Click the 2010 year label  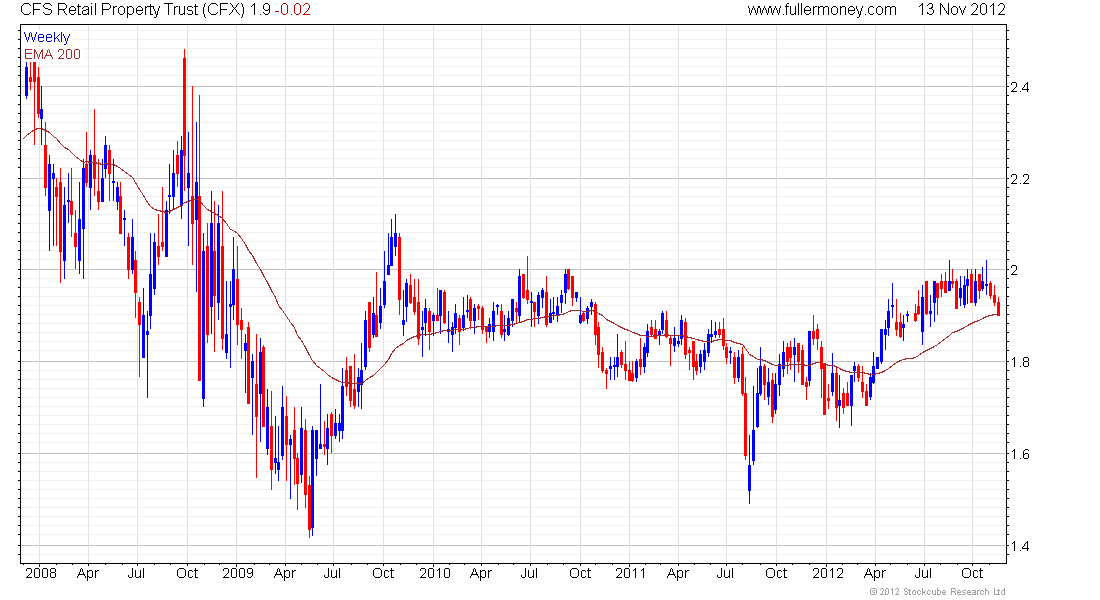coord(435,573)
